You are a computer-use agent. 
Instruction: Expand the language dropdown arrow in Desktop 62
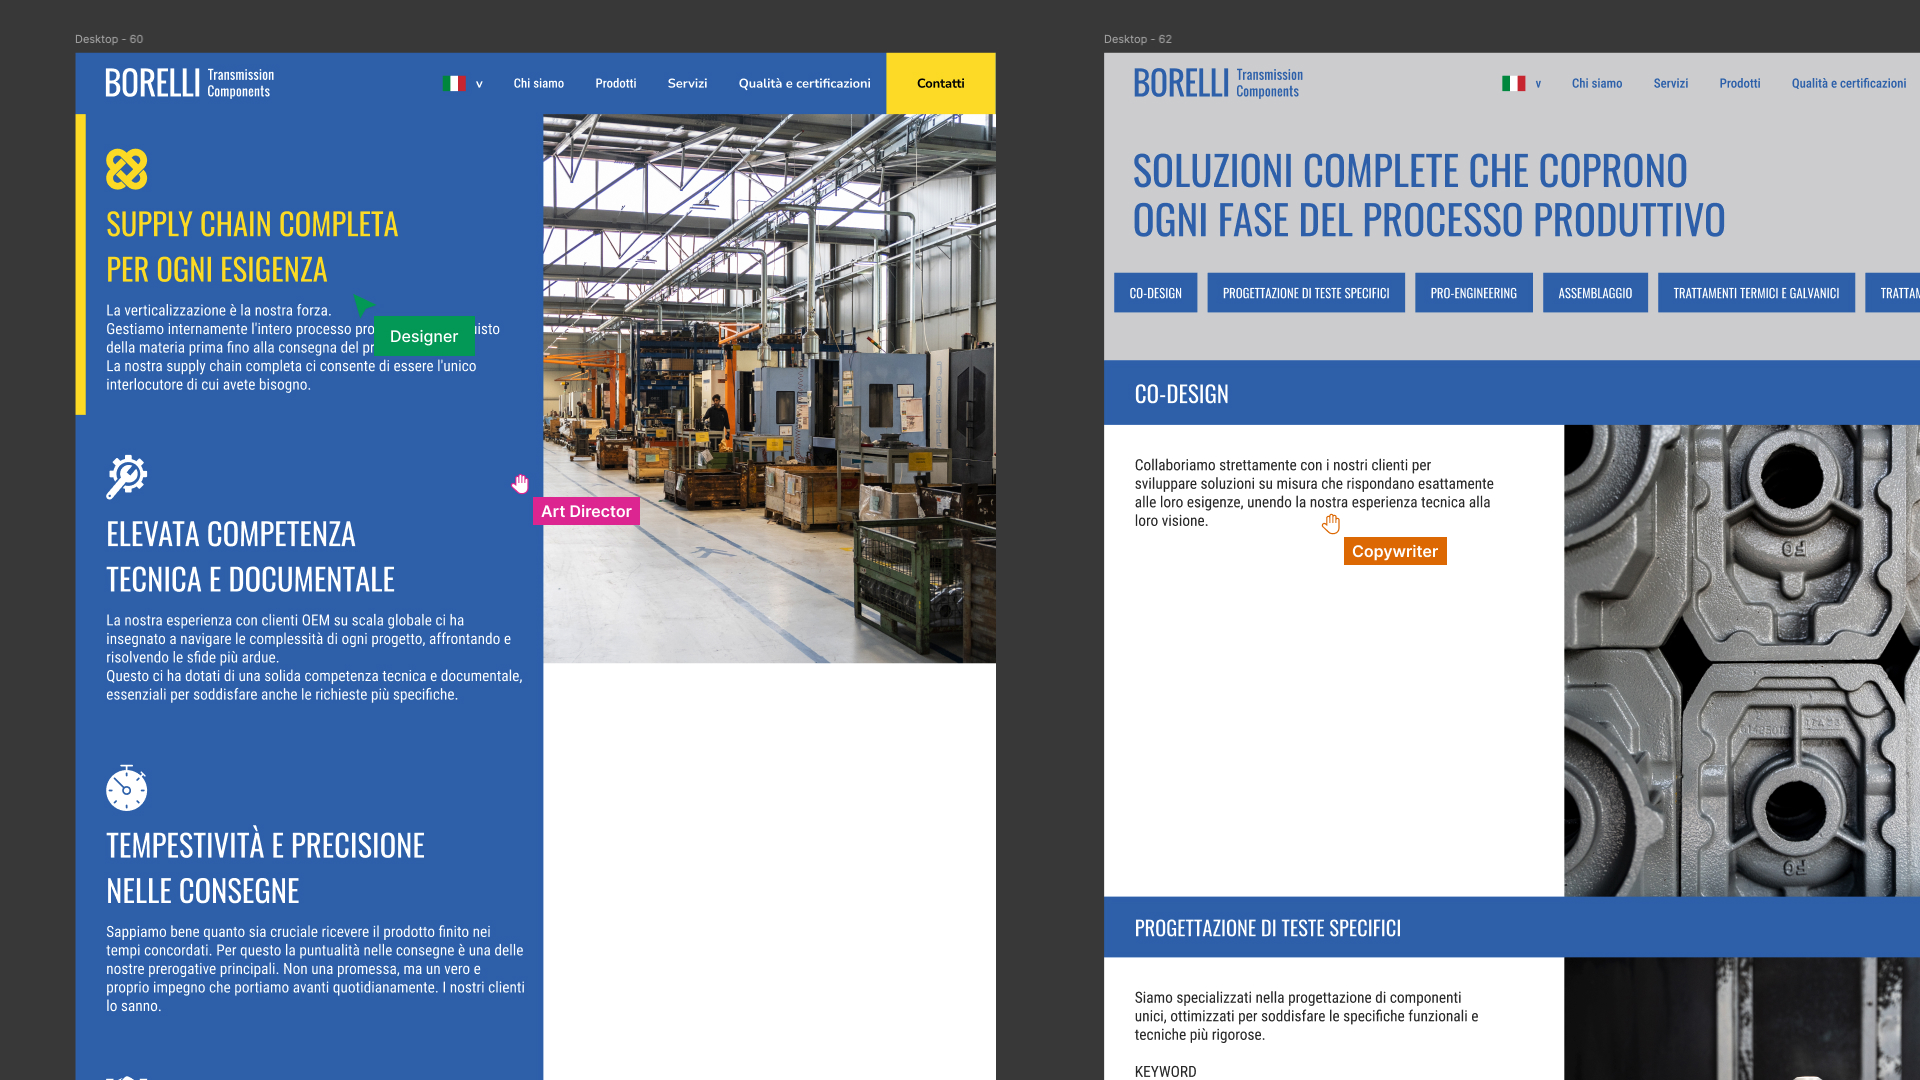pyautogui.click(x=1538, y=84)
